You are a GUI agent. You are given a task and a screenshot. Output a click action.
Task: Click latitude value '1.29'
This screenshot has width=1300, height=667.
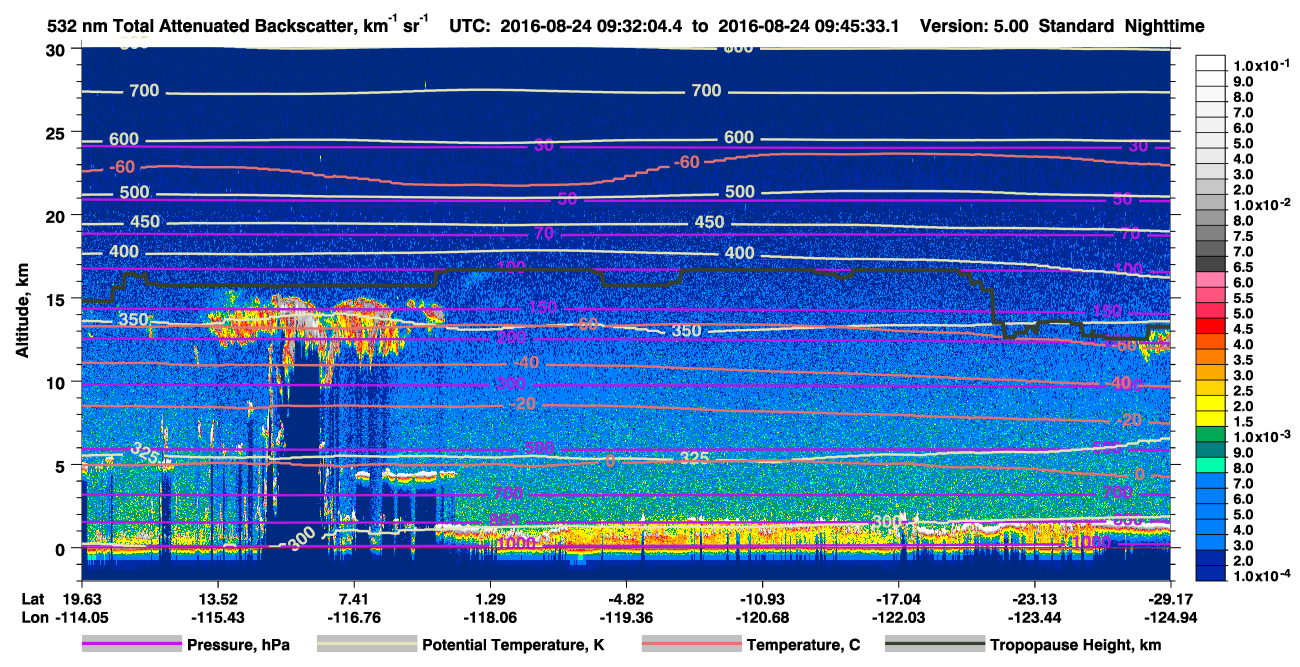pyautogui.click(x=490, y=600)
